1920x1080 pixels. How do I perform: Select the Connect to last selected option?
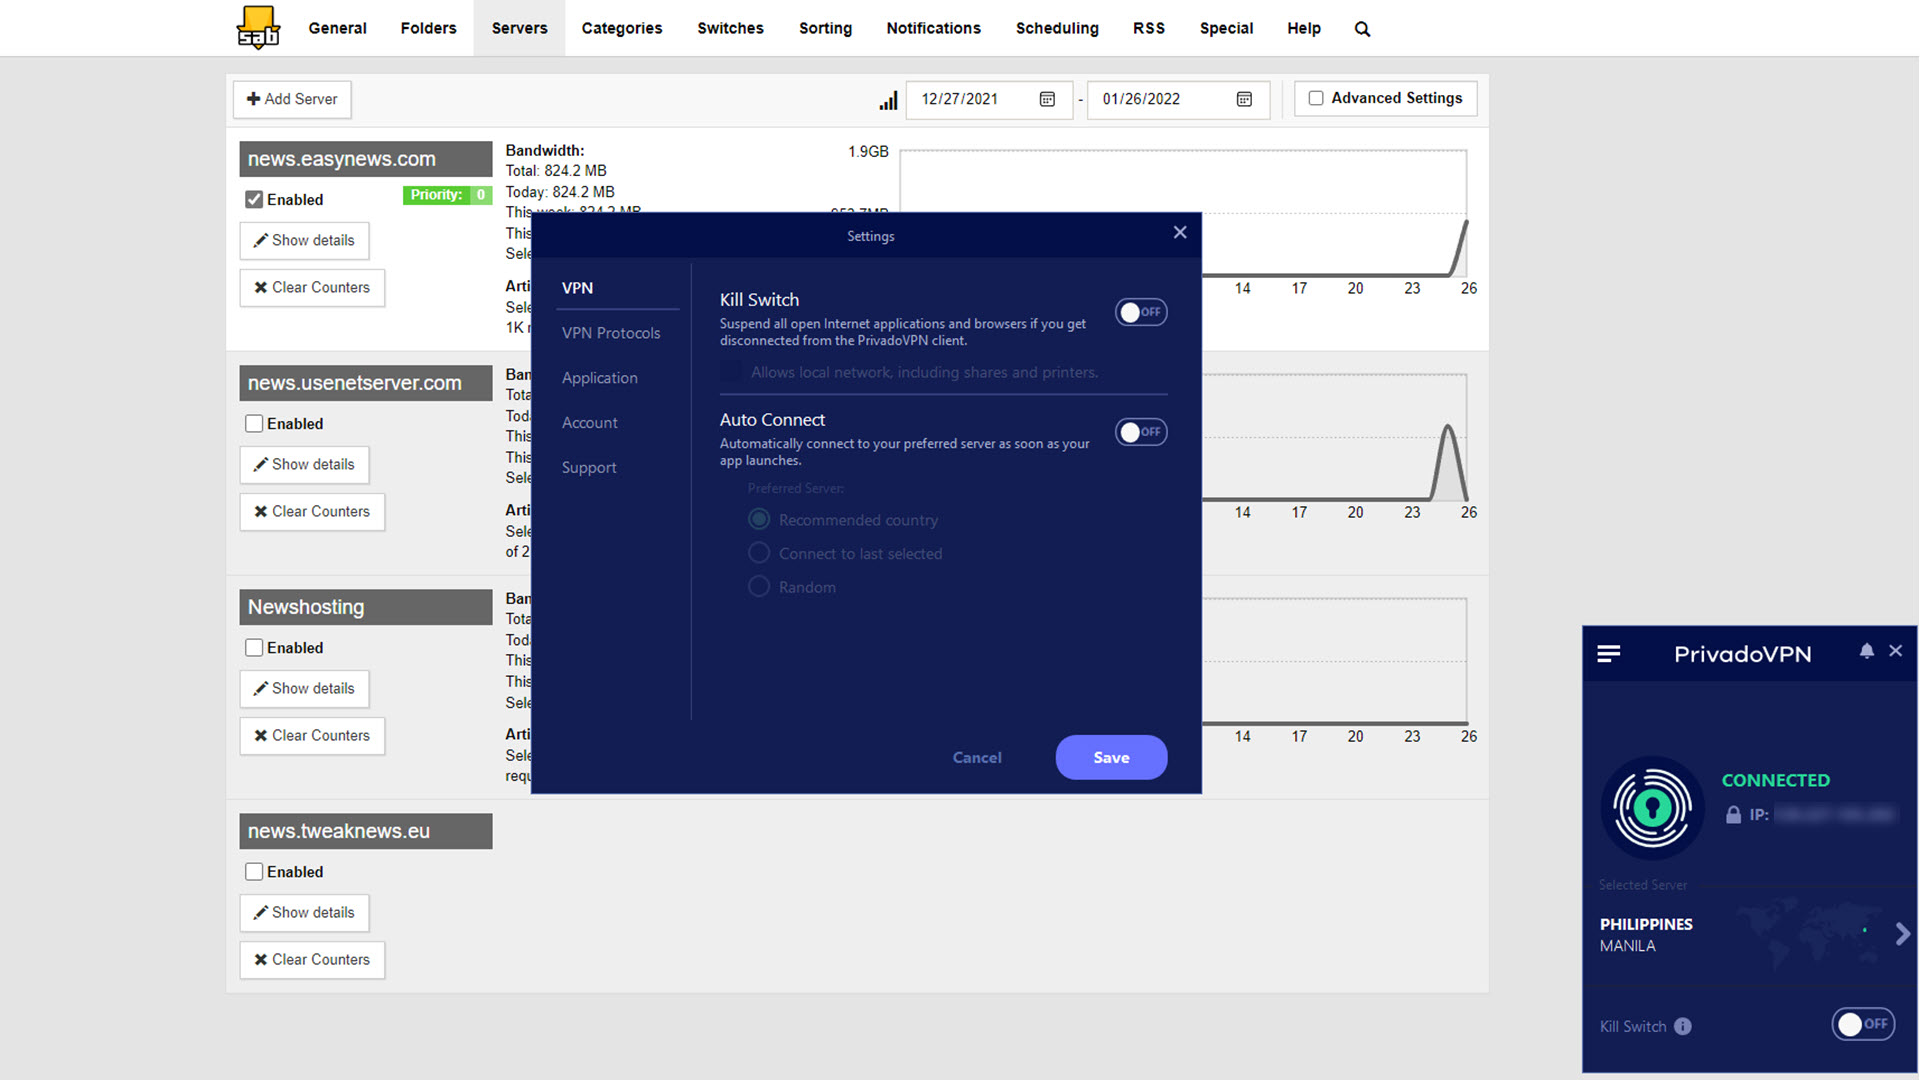759,553
